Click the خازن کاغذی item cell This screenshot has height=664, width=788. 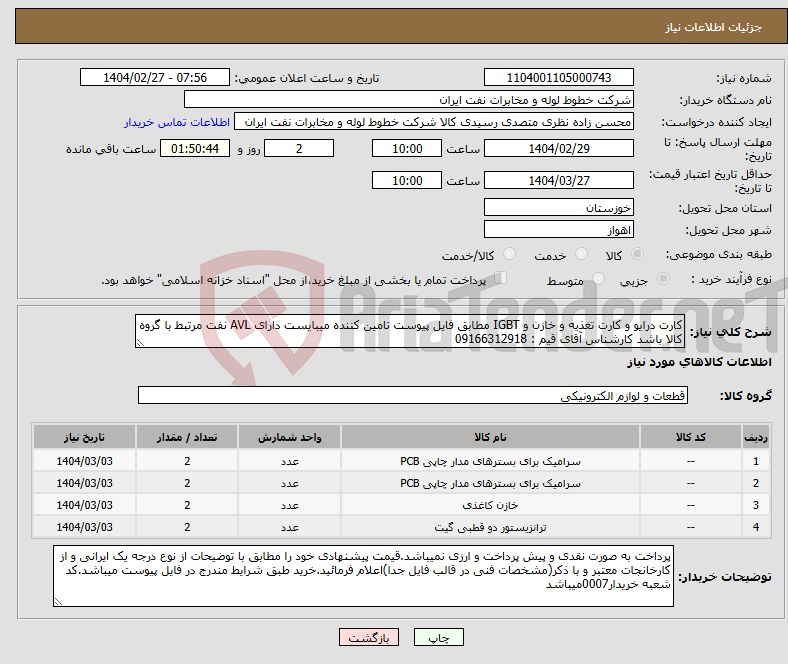point(490,505)
